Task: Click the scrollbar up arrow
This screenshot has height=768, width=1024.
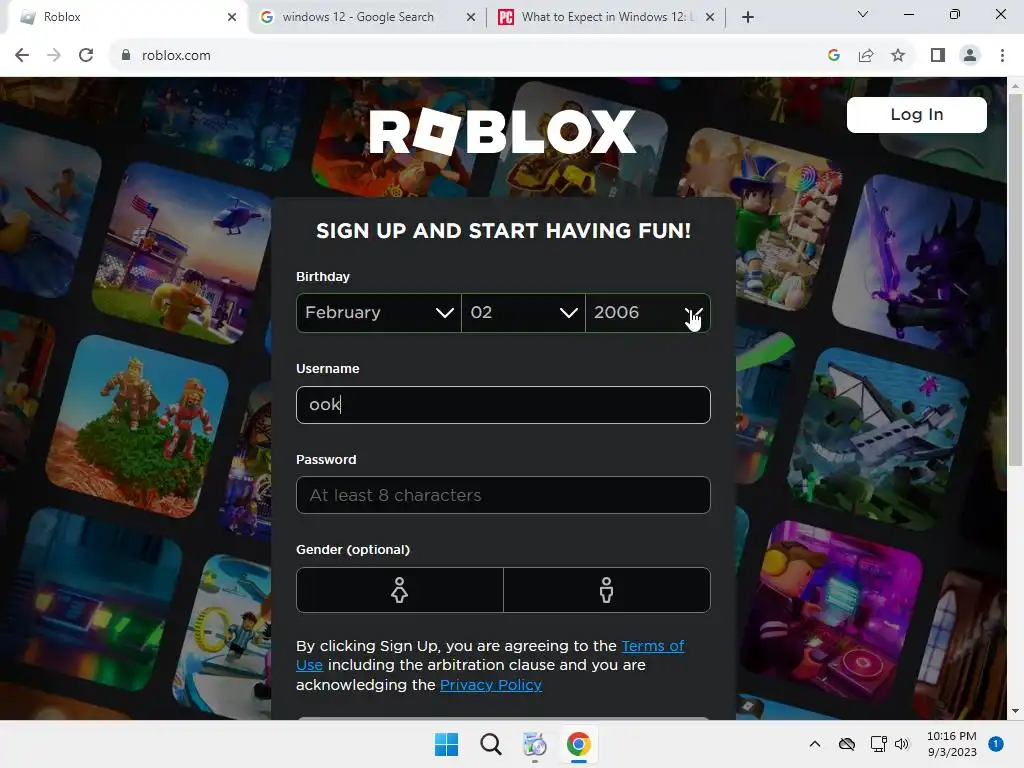Action: (x=1015, y=86)
